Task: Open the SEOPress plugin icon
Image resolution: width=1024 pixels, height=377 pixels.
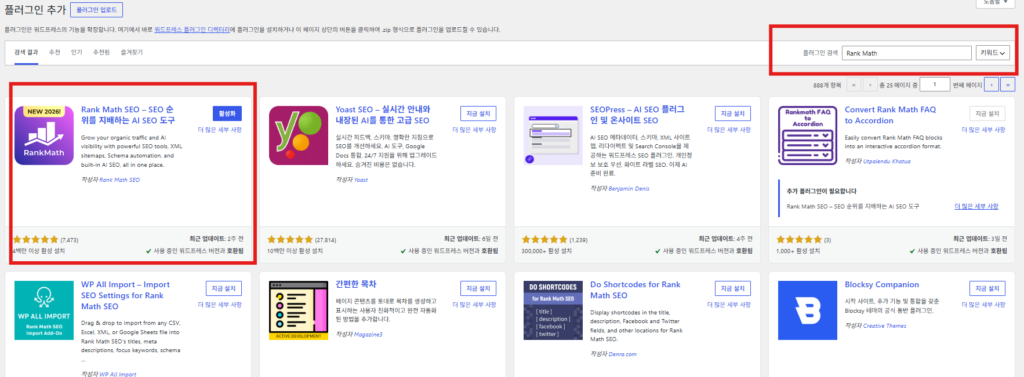Action: coord(553,135)
